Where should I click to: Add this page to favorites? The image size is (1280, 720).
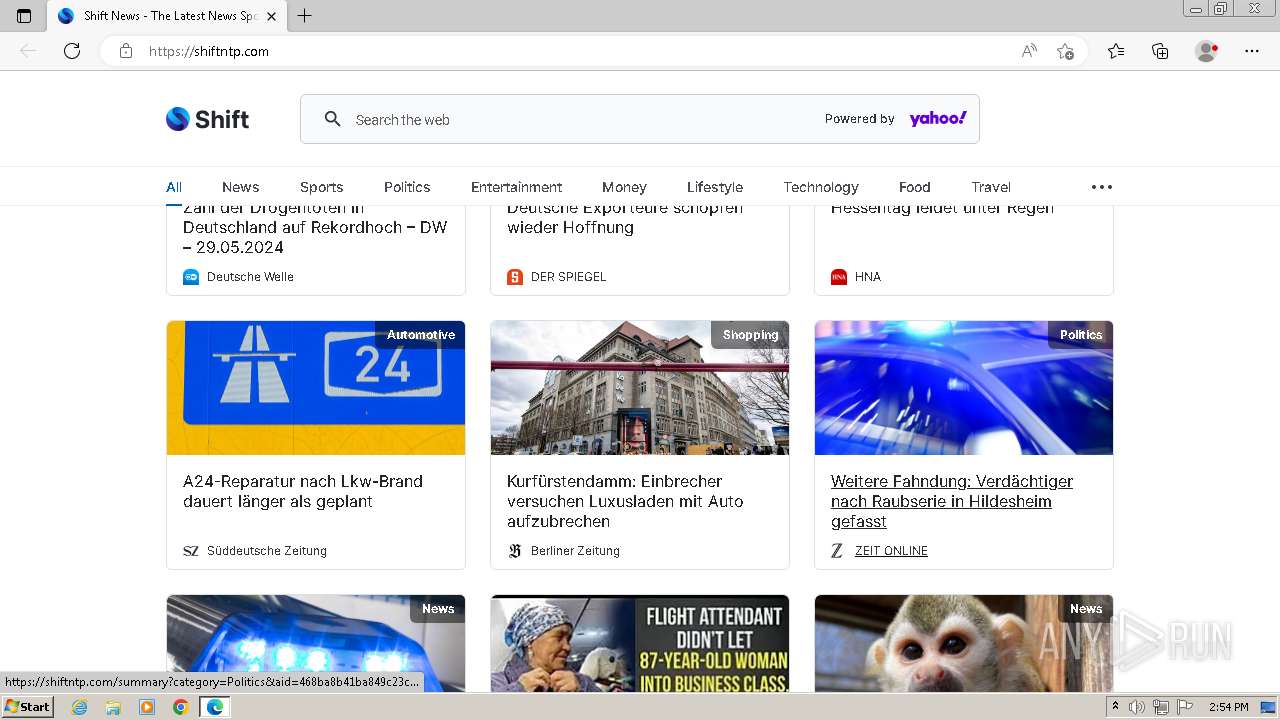click(1066, 51)
